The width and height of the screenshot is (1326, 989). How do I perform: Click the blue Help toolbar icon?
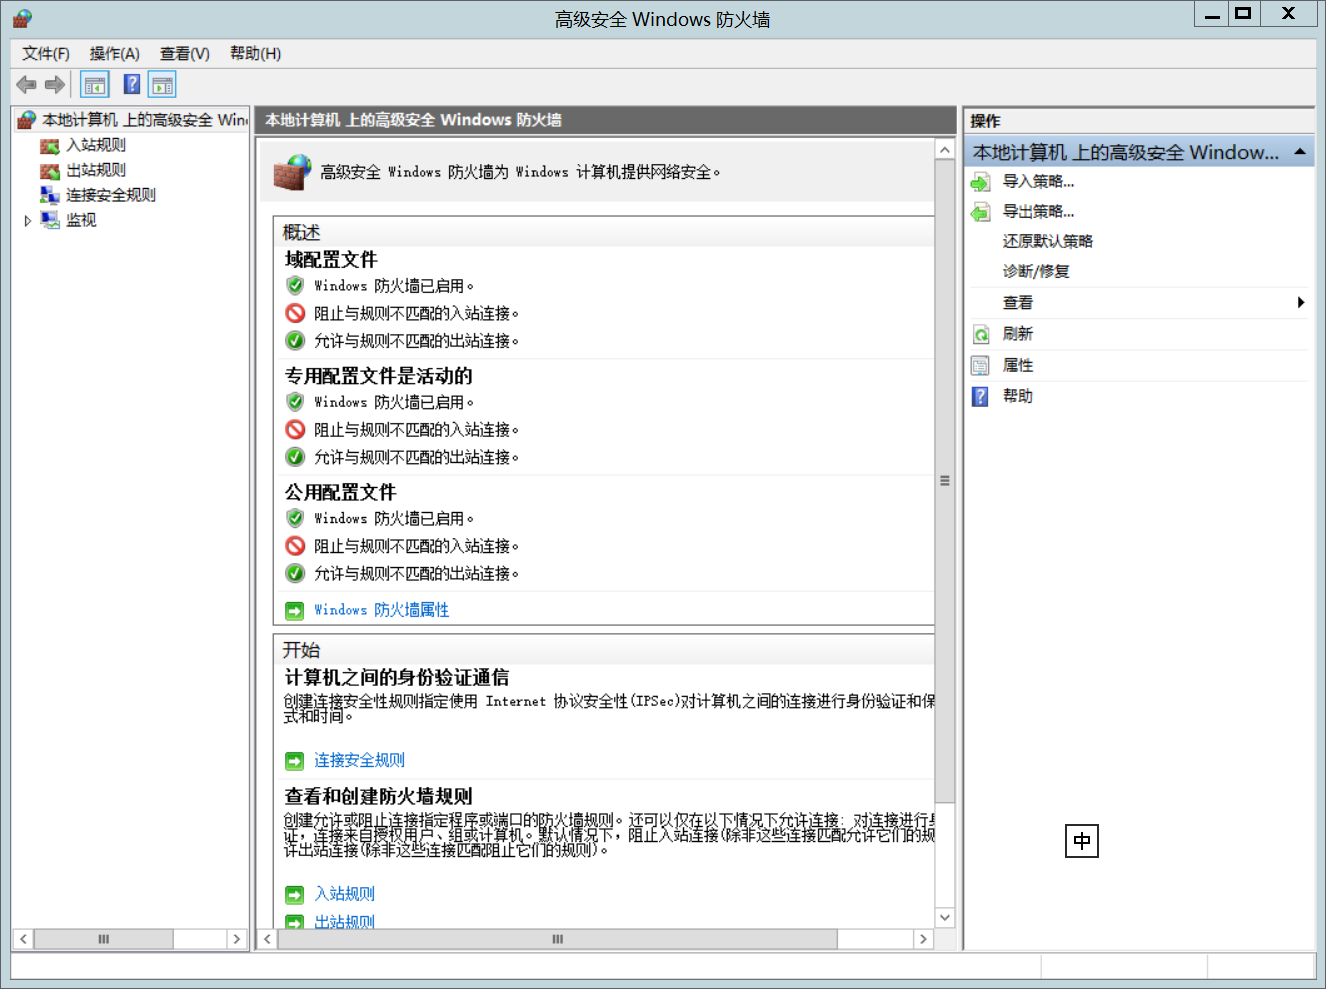click(131, 85)
